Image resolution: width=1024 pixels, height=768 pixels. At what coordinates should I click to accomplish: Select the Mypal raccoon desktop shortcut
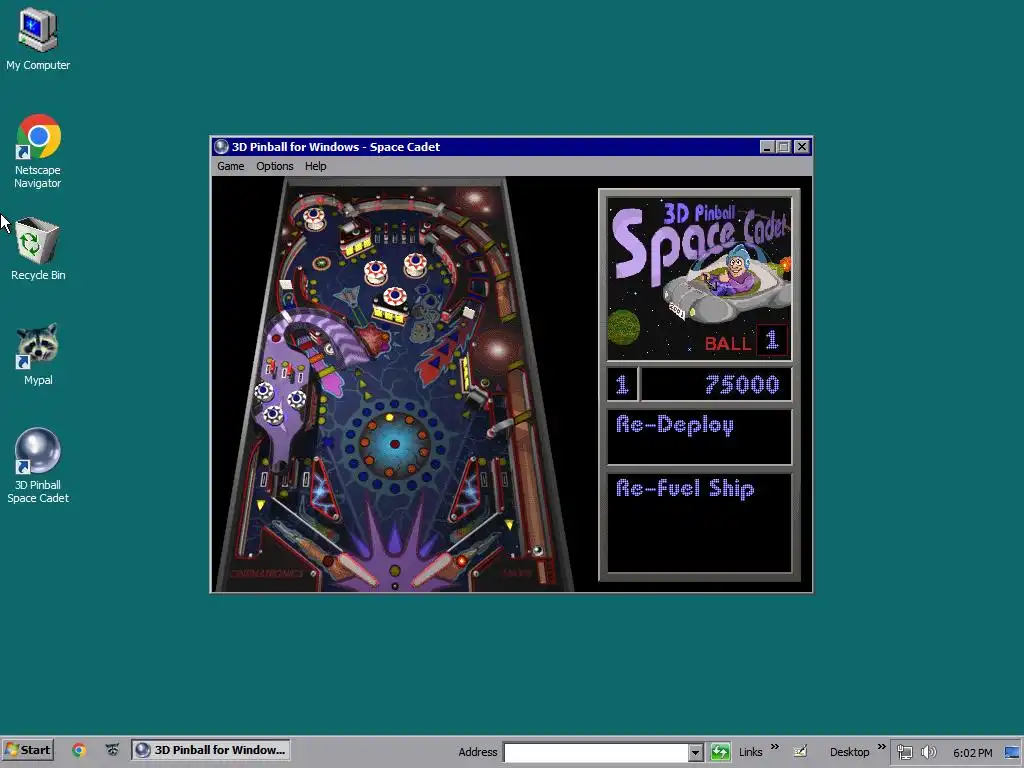tap(38, 354)
